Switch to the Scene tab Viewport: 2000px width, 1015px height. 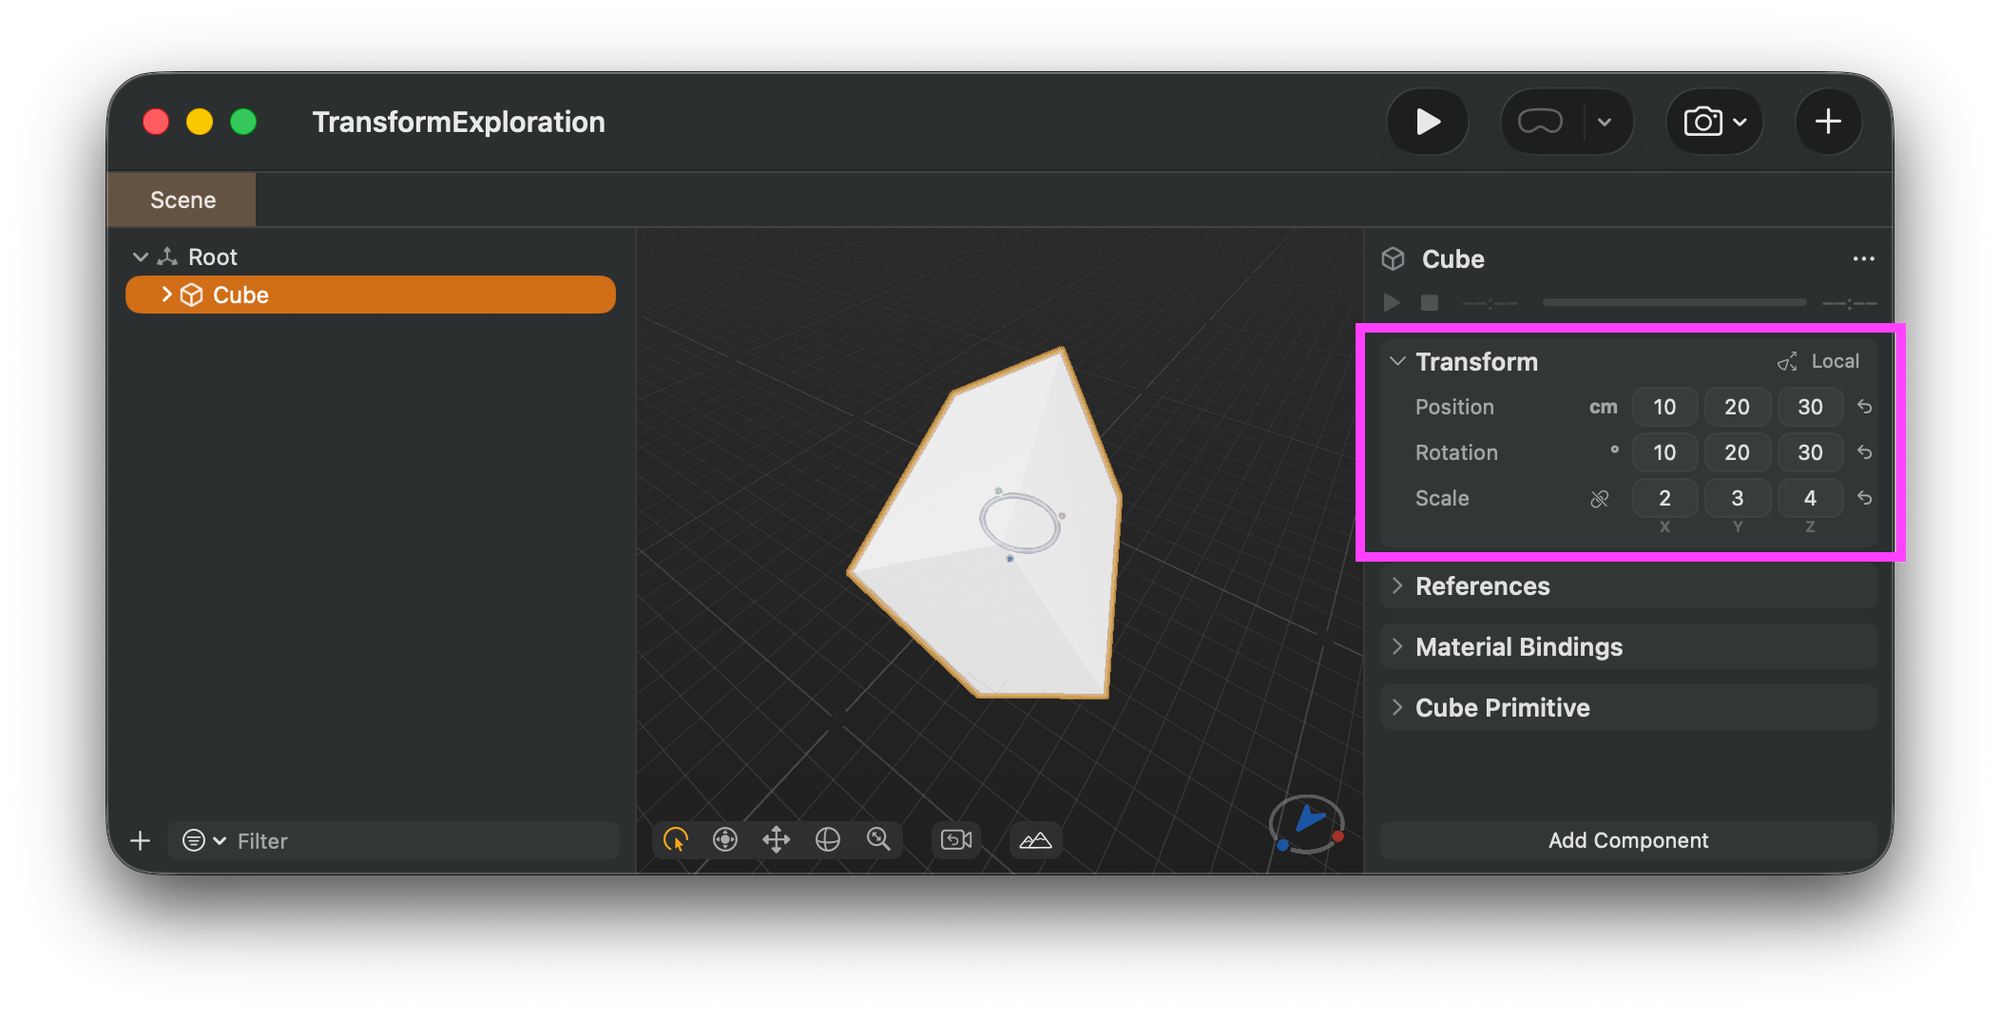(x=182, y=199)
